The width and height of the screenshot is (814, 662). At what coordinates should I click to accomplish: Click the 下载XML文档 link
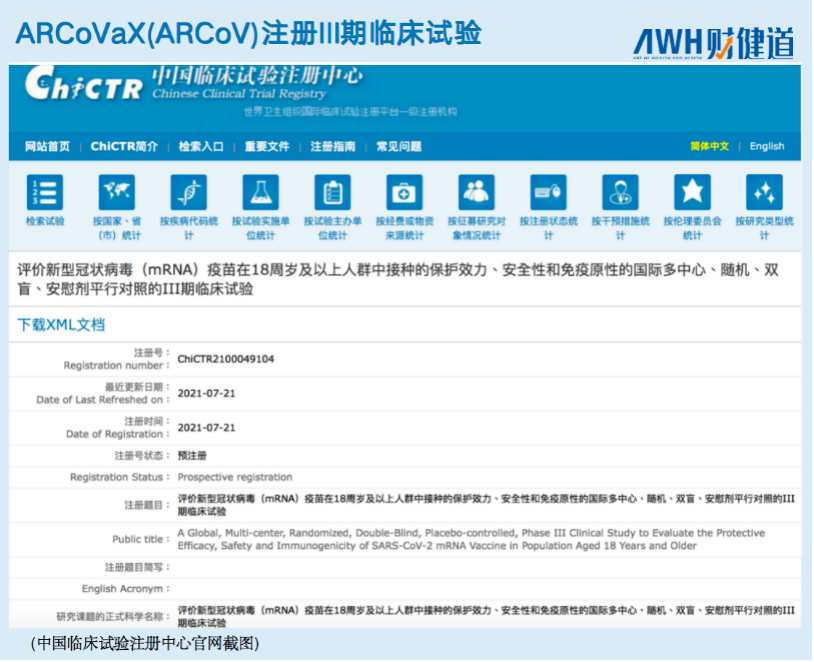click(61, 325)
